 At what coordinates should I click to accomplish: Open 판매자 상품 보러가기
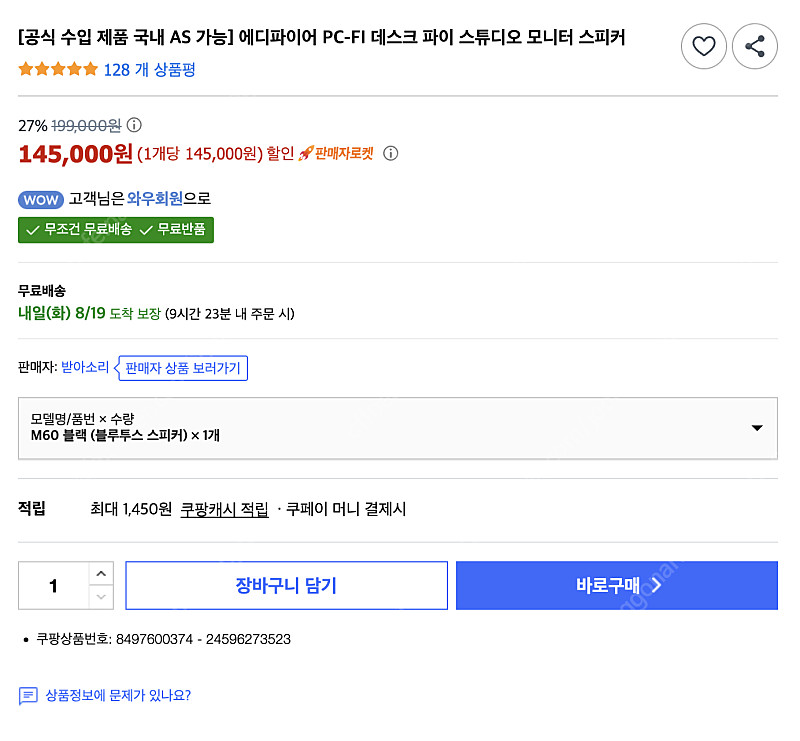183,368
